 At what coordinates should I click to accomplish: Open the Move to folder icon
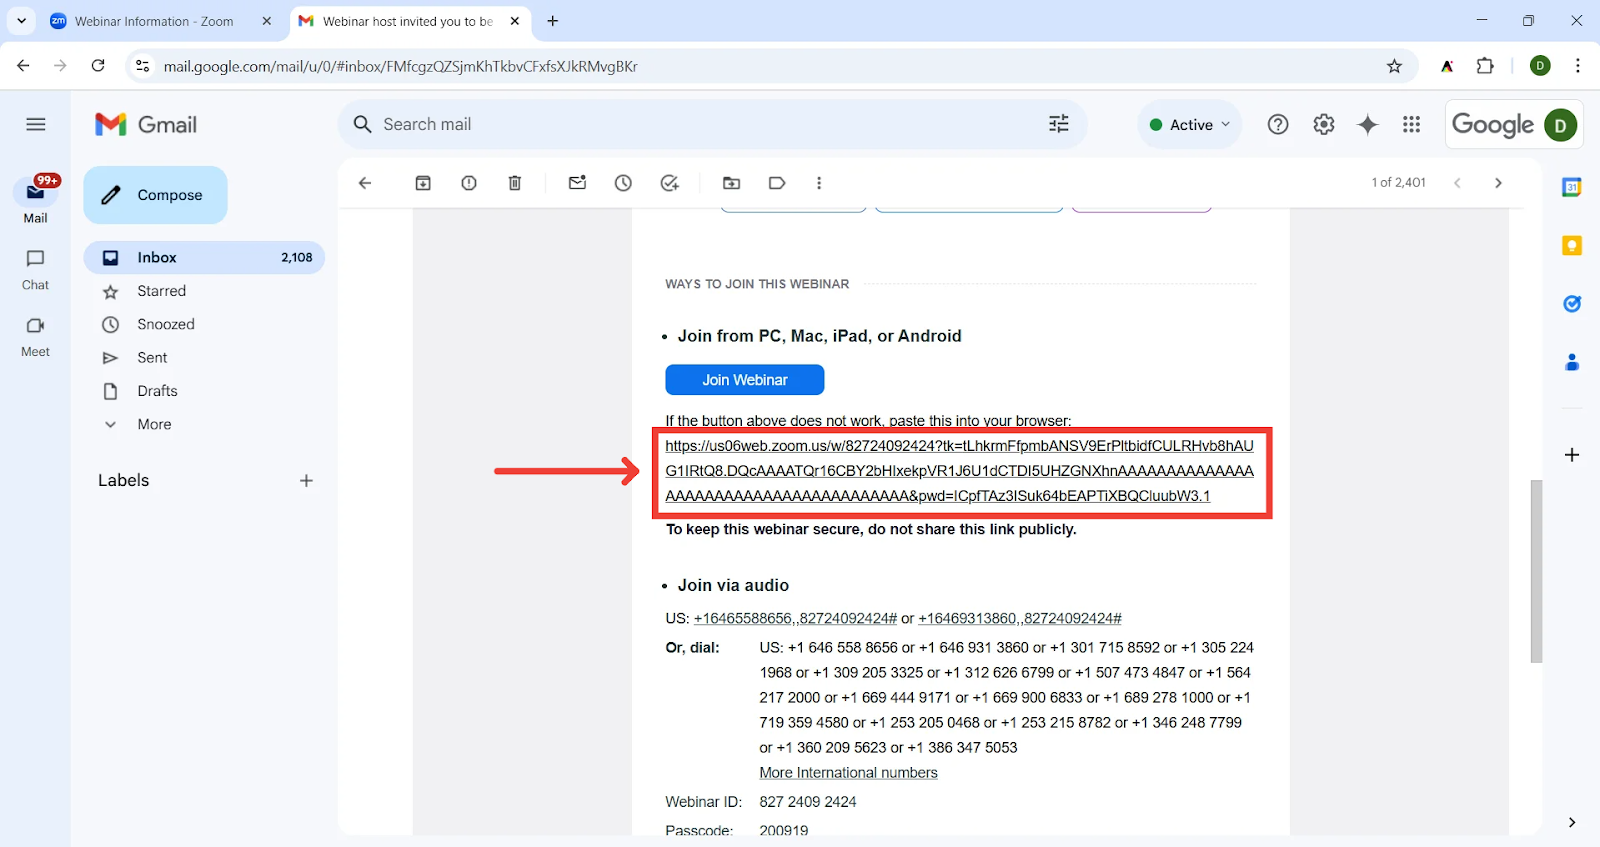[x=732, y=183]
